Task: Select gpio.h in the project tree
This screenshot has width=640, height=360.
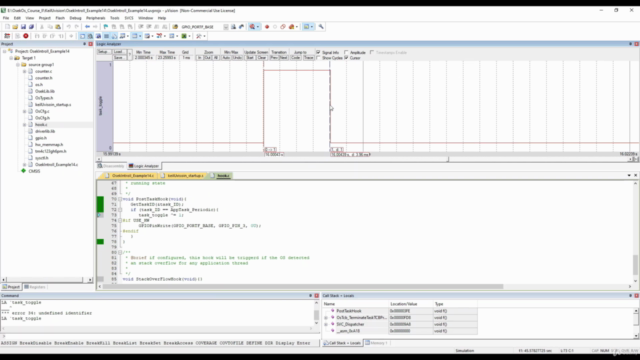Action: click(41, 138)
